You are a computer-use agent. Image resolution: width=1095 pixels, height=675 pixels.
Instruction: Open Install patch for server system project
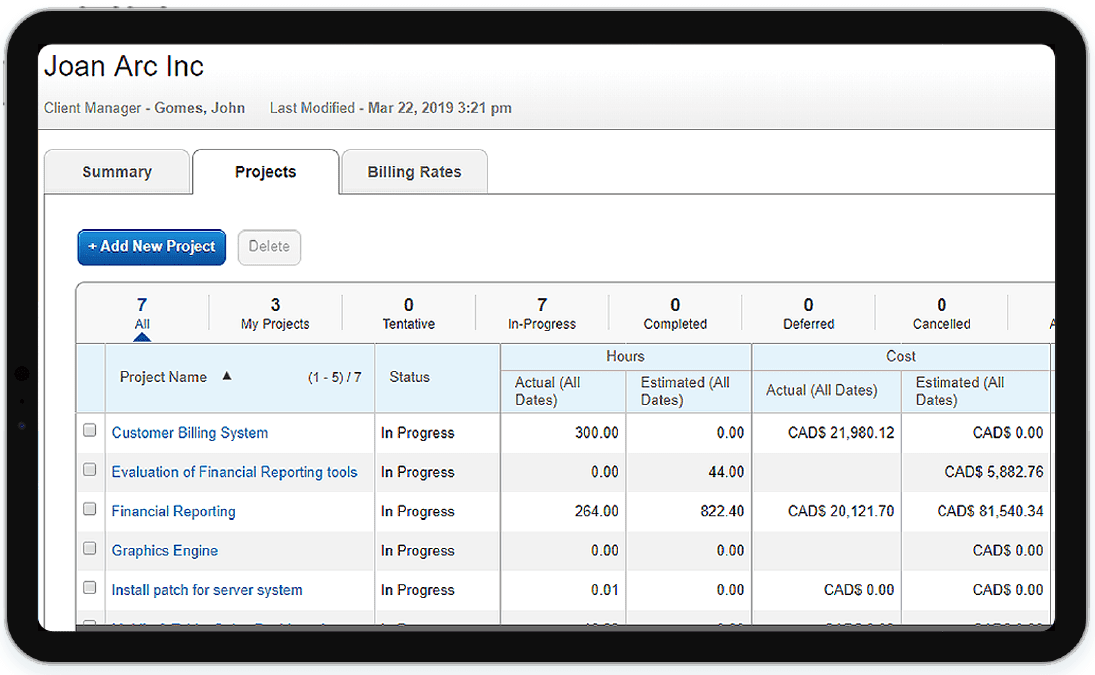pyautogui.click(x=207, y=590)
